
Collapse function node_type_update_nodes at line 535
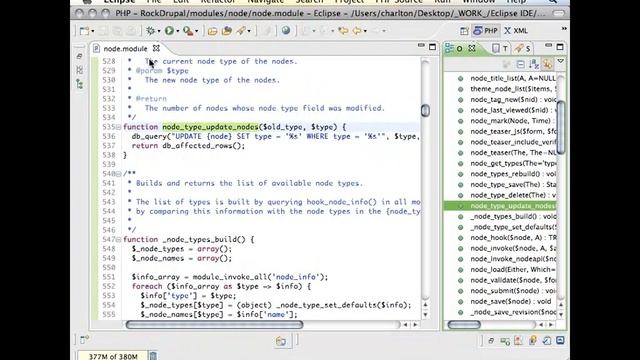click(x=118, y=127)
